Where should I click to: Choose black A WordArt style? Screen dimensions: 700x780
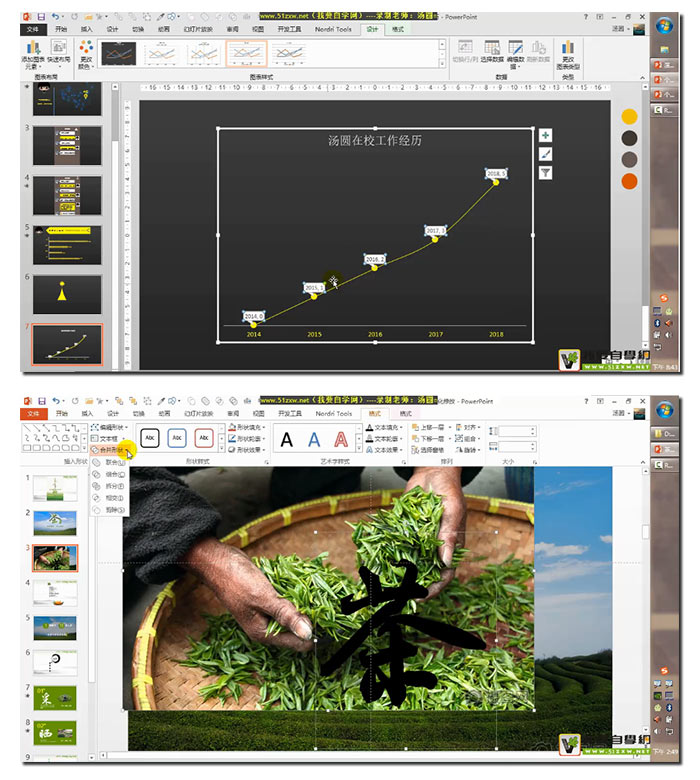[287, 440]
